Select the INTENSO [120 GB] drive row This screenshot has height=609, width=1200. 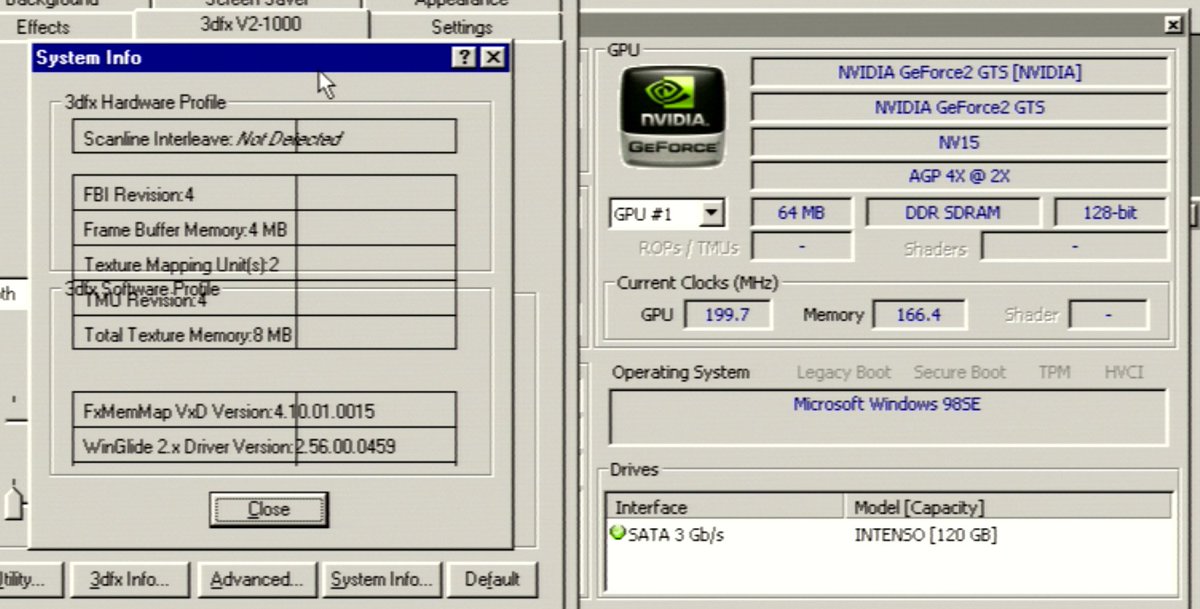point(925,535)
